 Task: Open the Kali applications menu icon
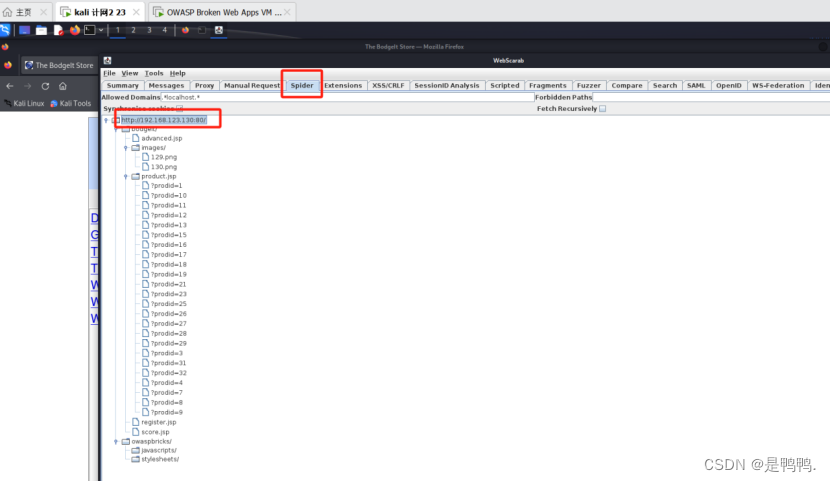click(5, 30)
